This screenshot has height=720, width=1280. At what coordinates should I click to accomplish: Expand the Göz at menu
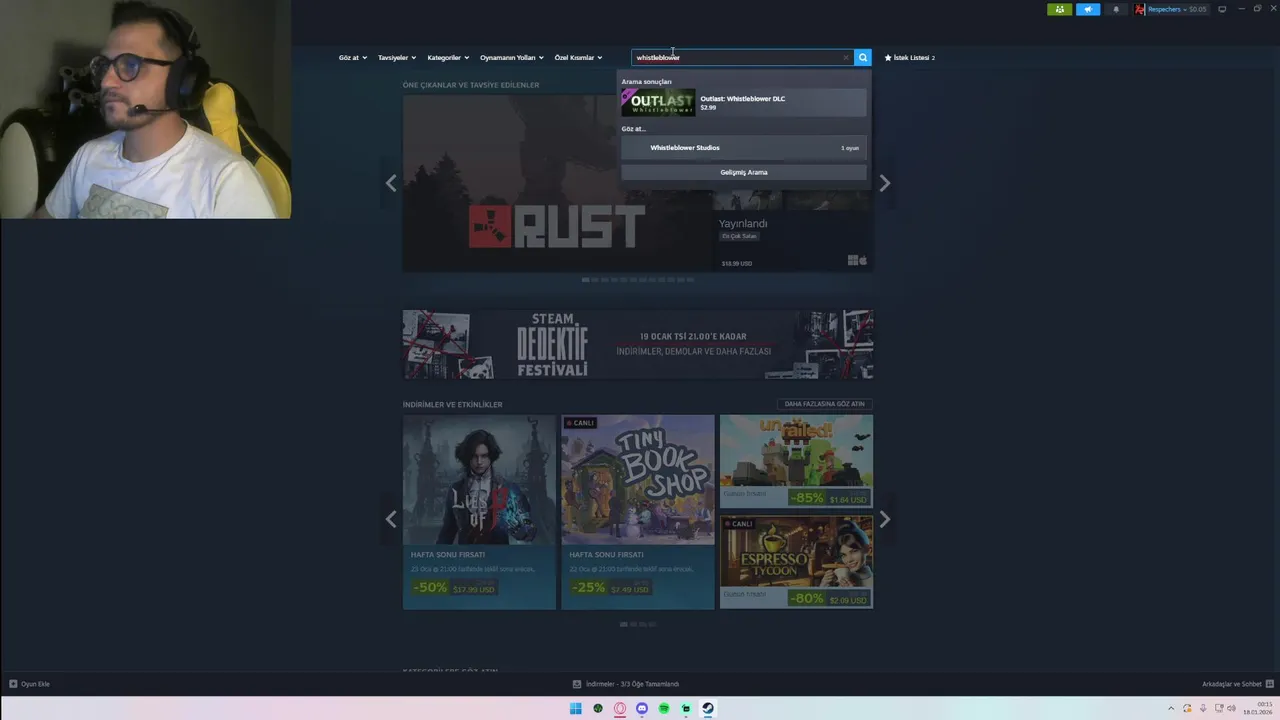click(352, 58)
